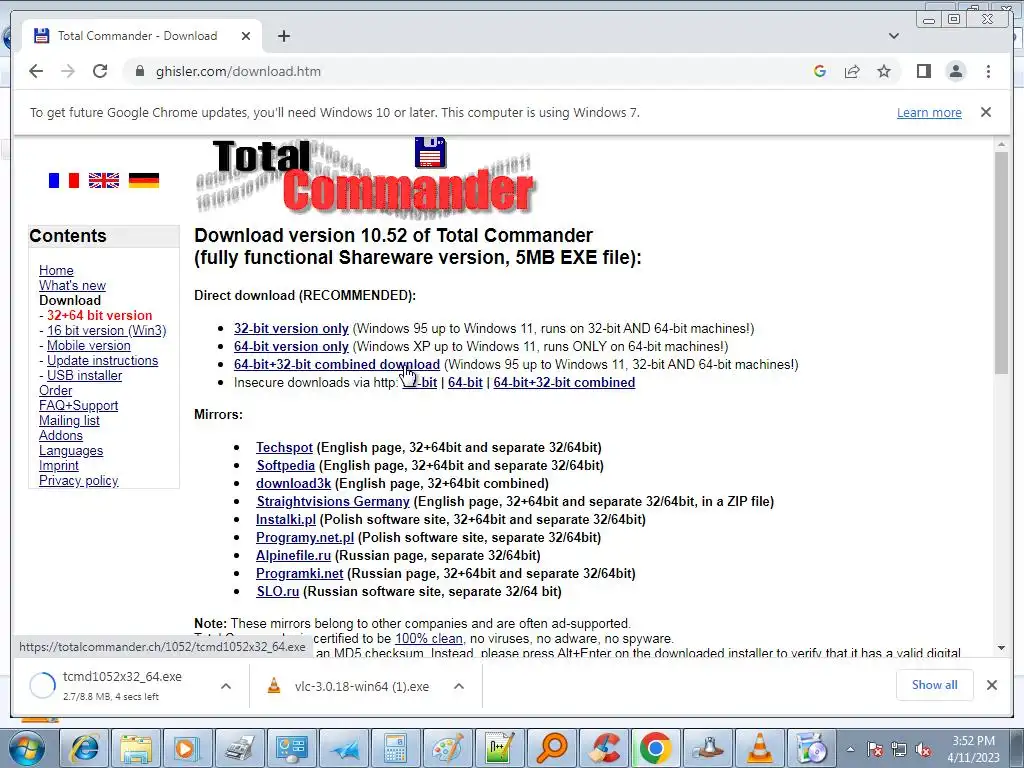1024x768 pixels.
Task: Select the French flag language
Action: (x=64, y=180)
